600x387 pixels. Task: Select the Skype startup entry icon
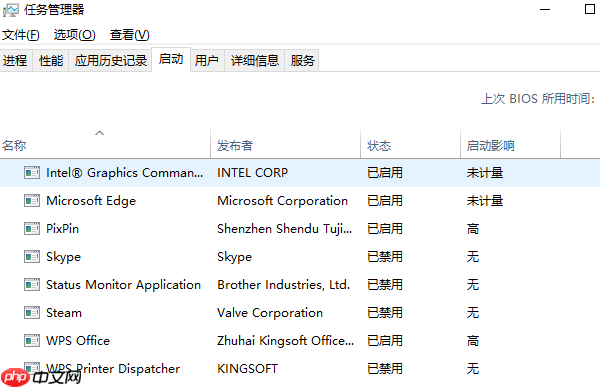(32, 257)
